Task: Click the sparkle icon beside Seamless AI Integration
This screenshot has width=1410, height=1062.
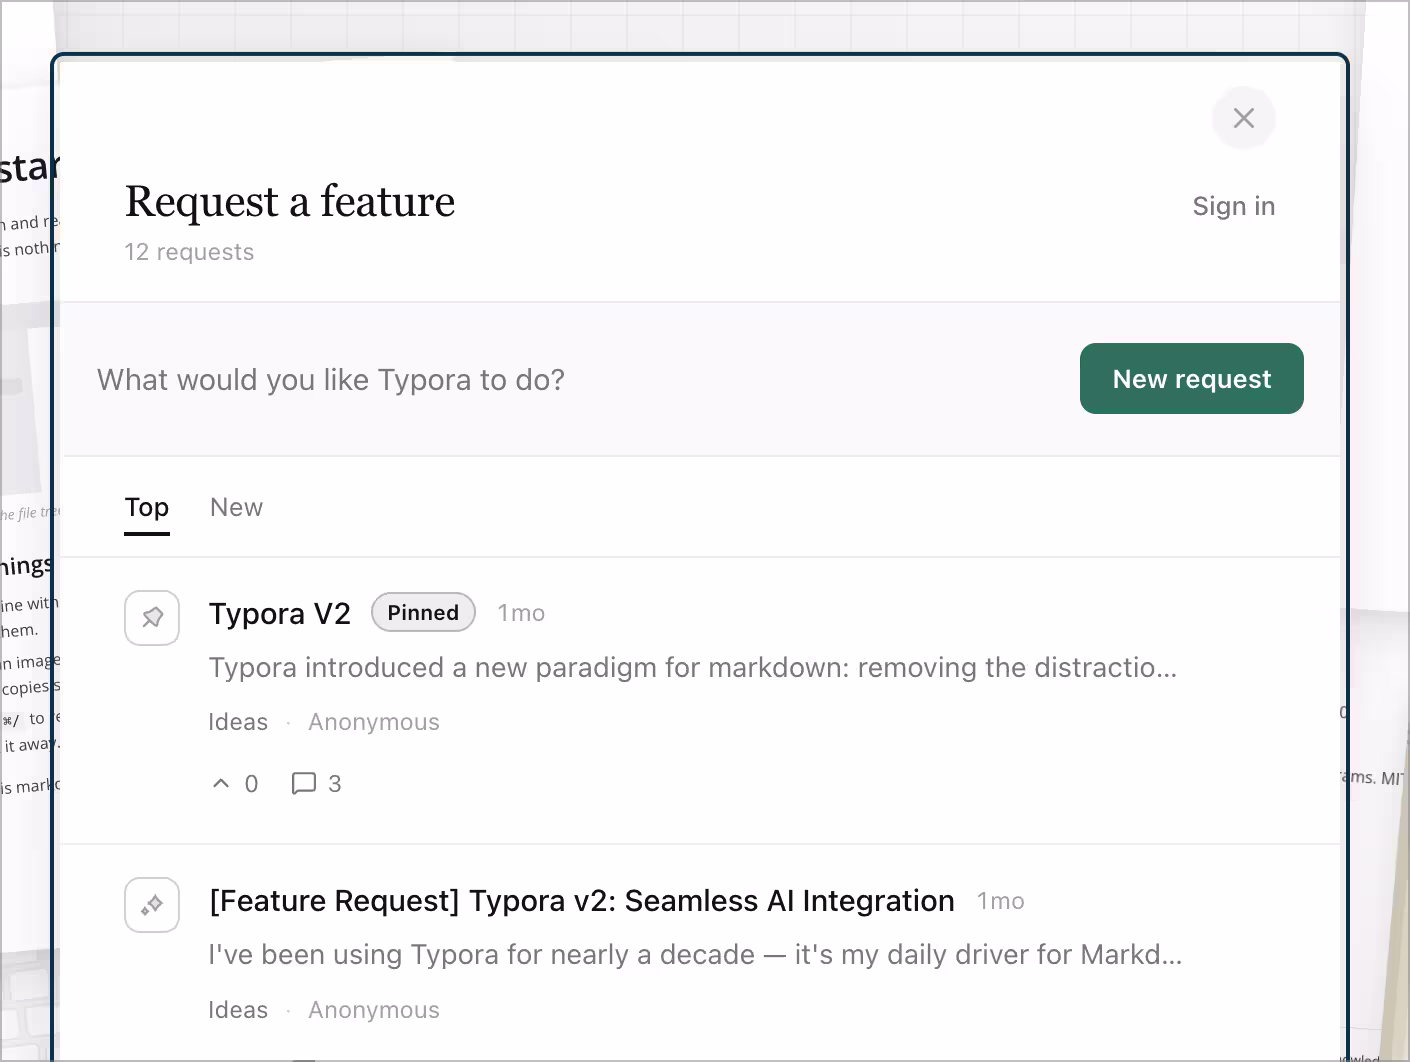Action: (152, 905)
